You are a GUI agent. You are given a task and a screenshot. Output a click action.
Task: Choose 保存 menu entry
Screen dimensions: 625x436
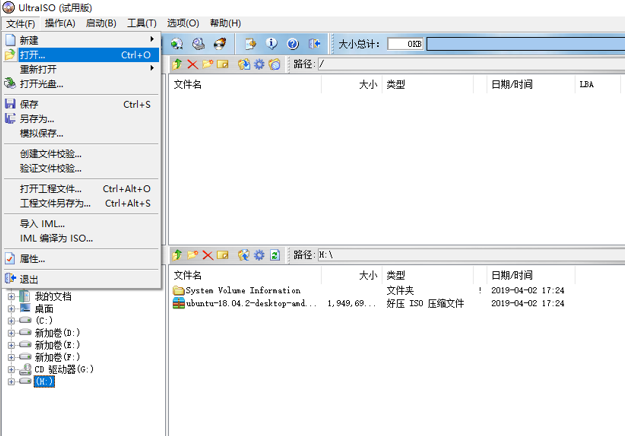coord(82,104)
